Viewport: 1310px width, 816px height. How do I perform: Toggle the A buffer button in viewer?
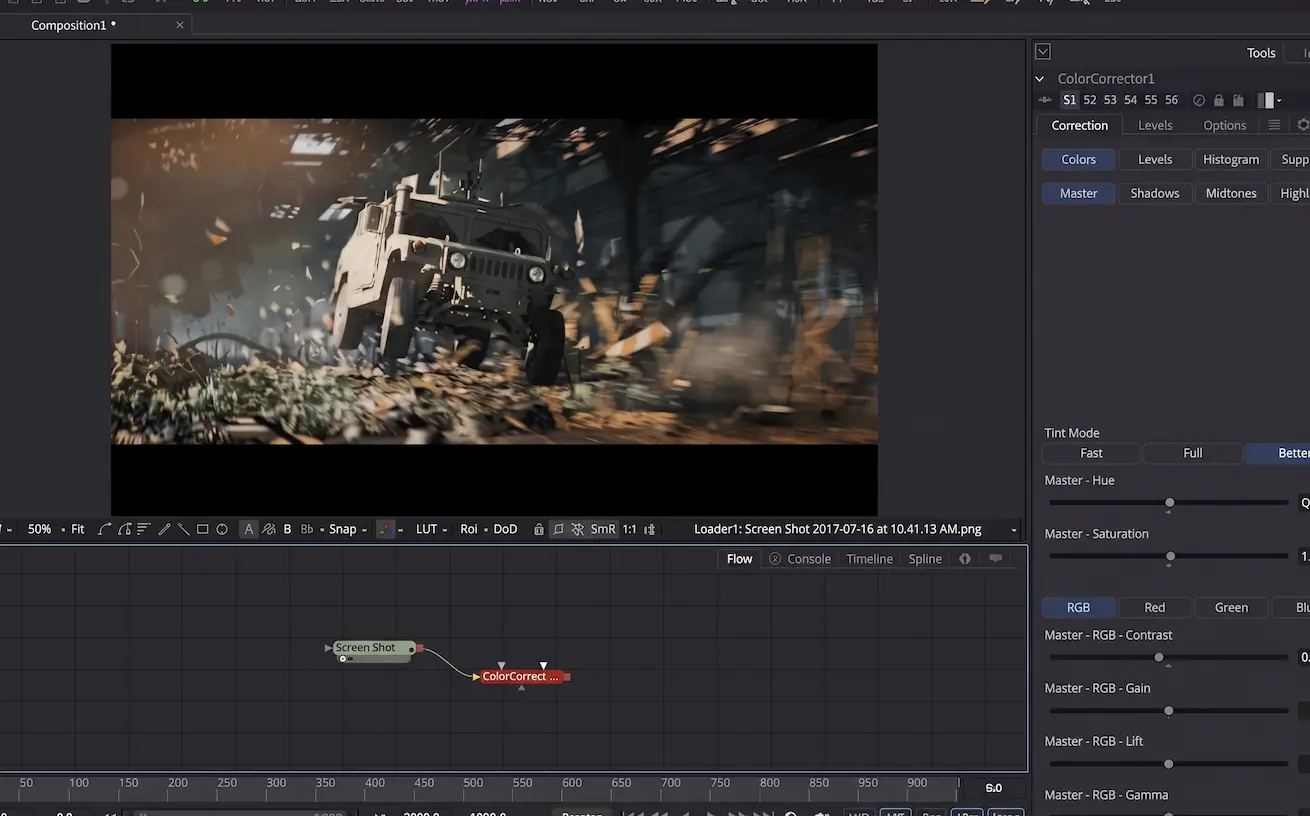pos(248,529)
